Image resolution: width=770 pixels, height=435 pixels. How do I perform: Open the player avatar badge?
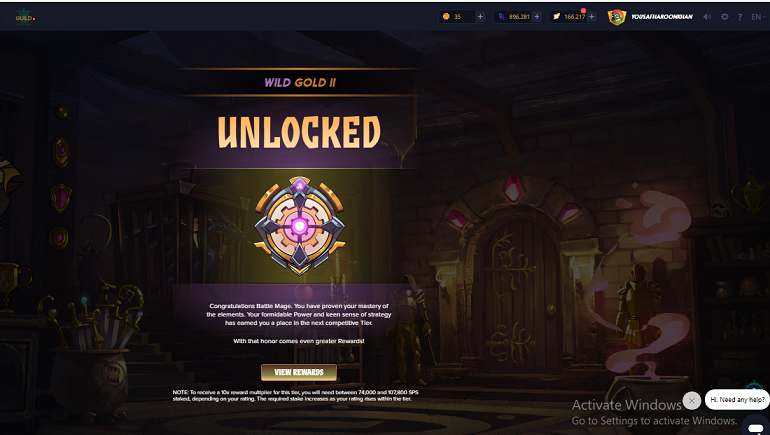tap(617, 17)
